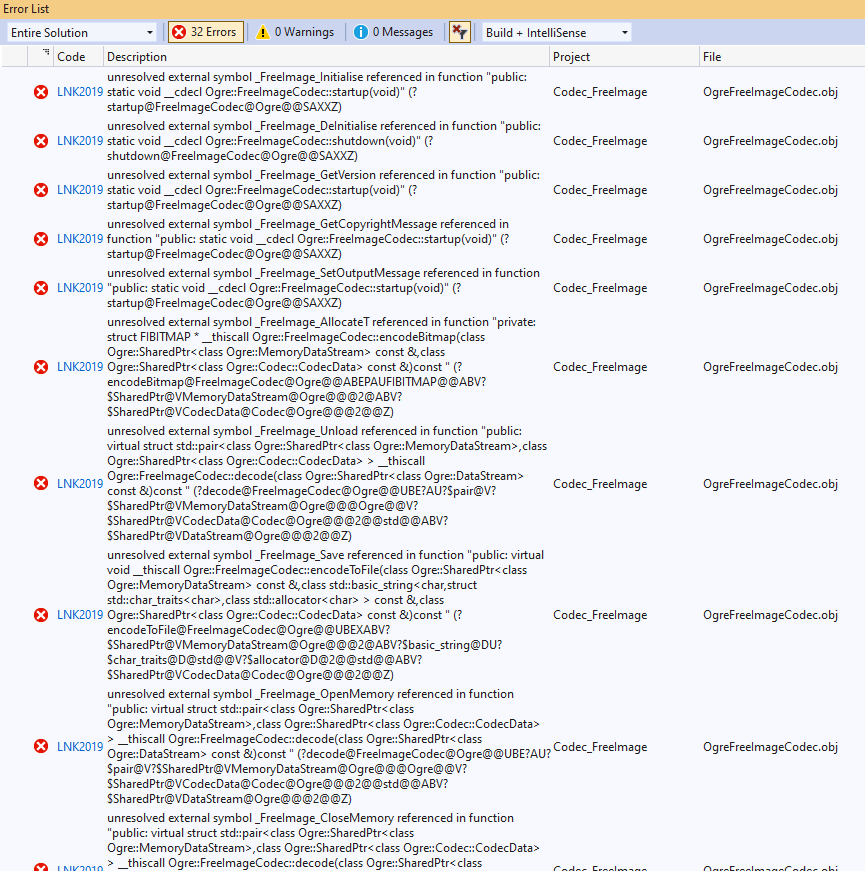Screen dimensions: 865x871
Task: Select the FreeImage_AllocateT error description
Action: pos(322,367)
